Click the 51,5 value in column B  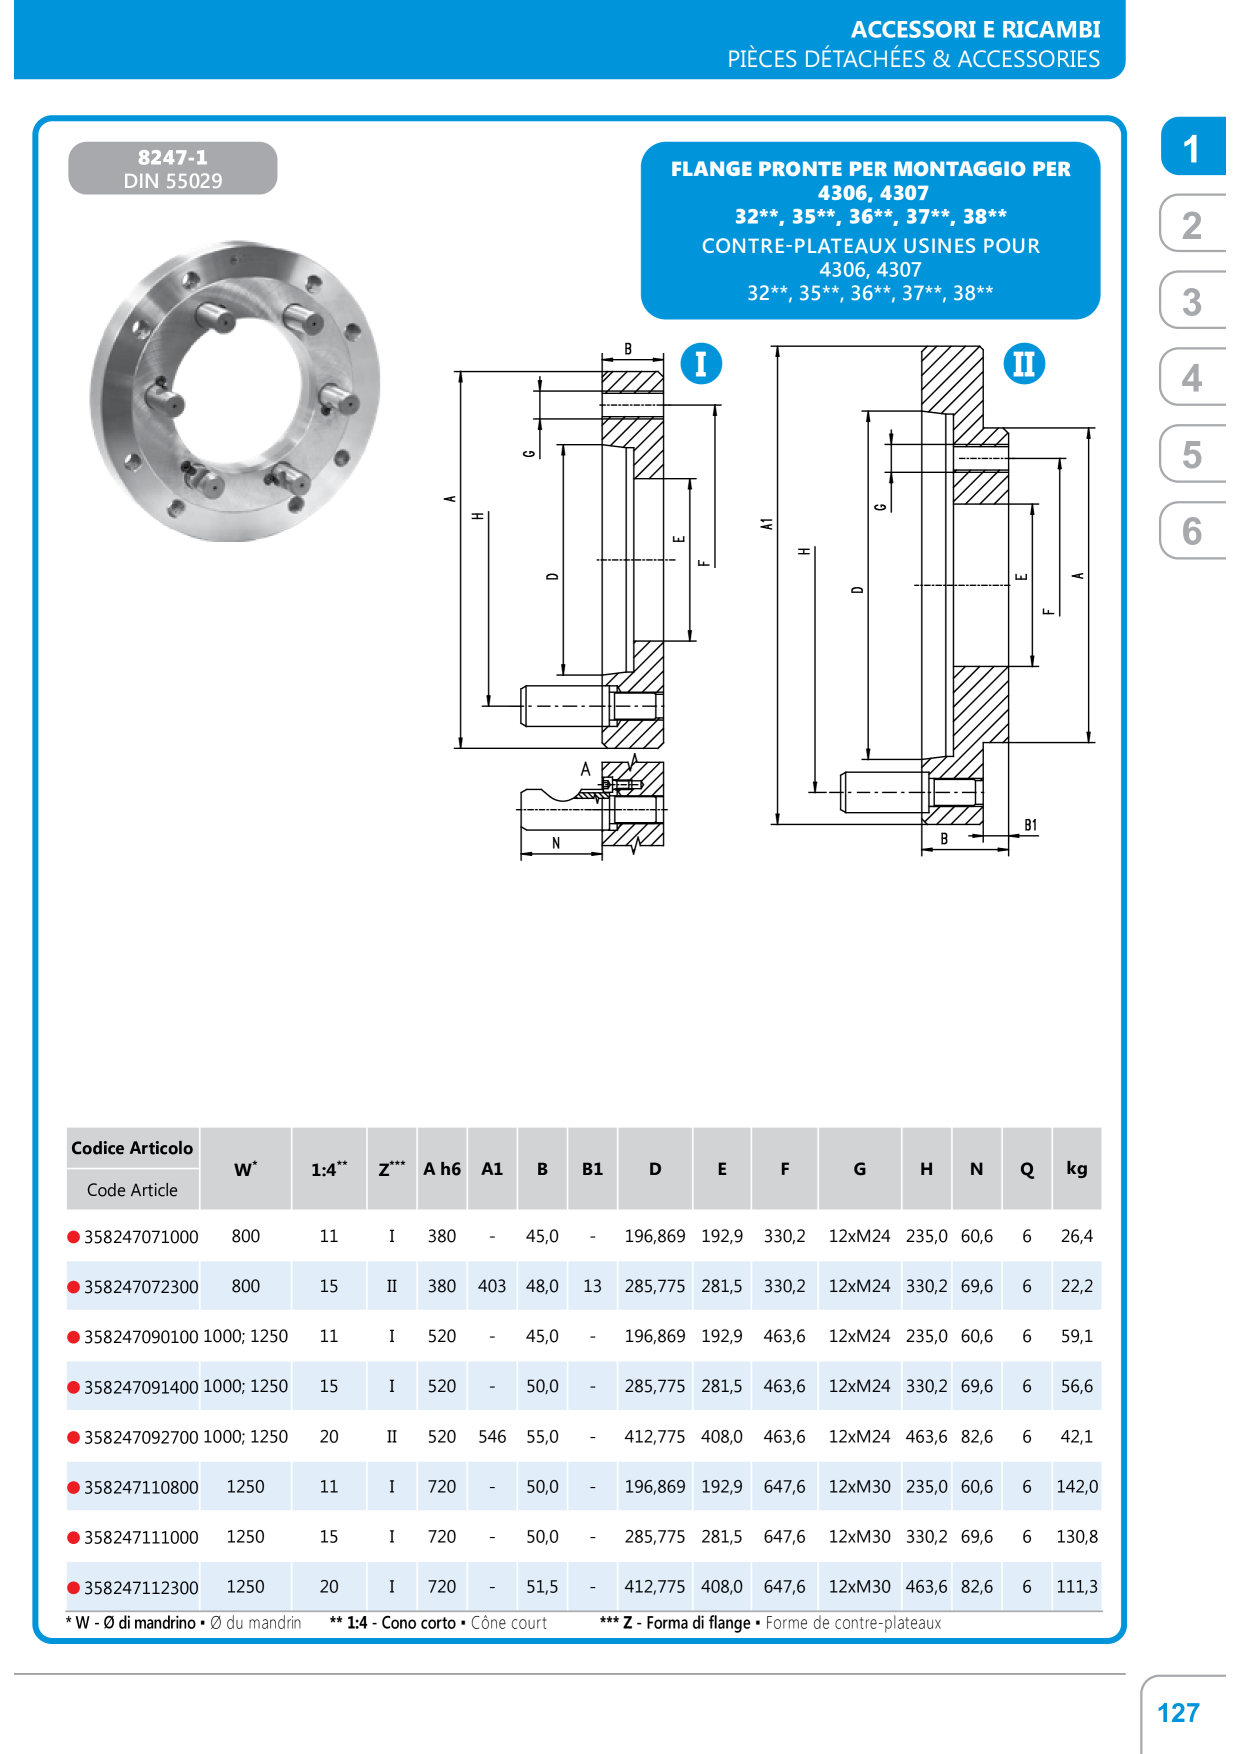[542, 1586]
